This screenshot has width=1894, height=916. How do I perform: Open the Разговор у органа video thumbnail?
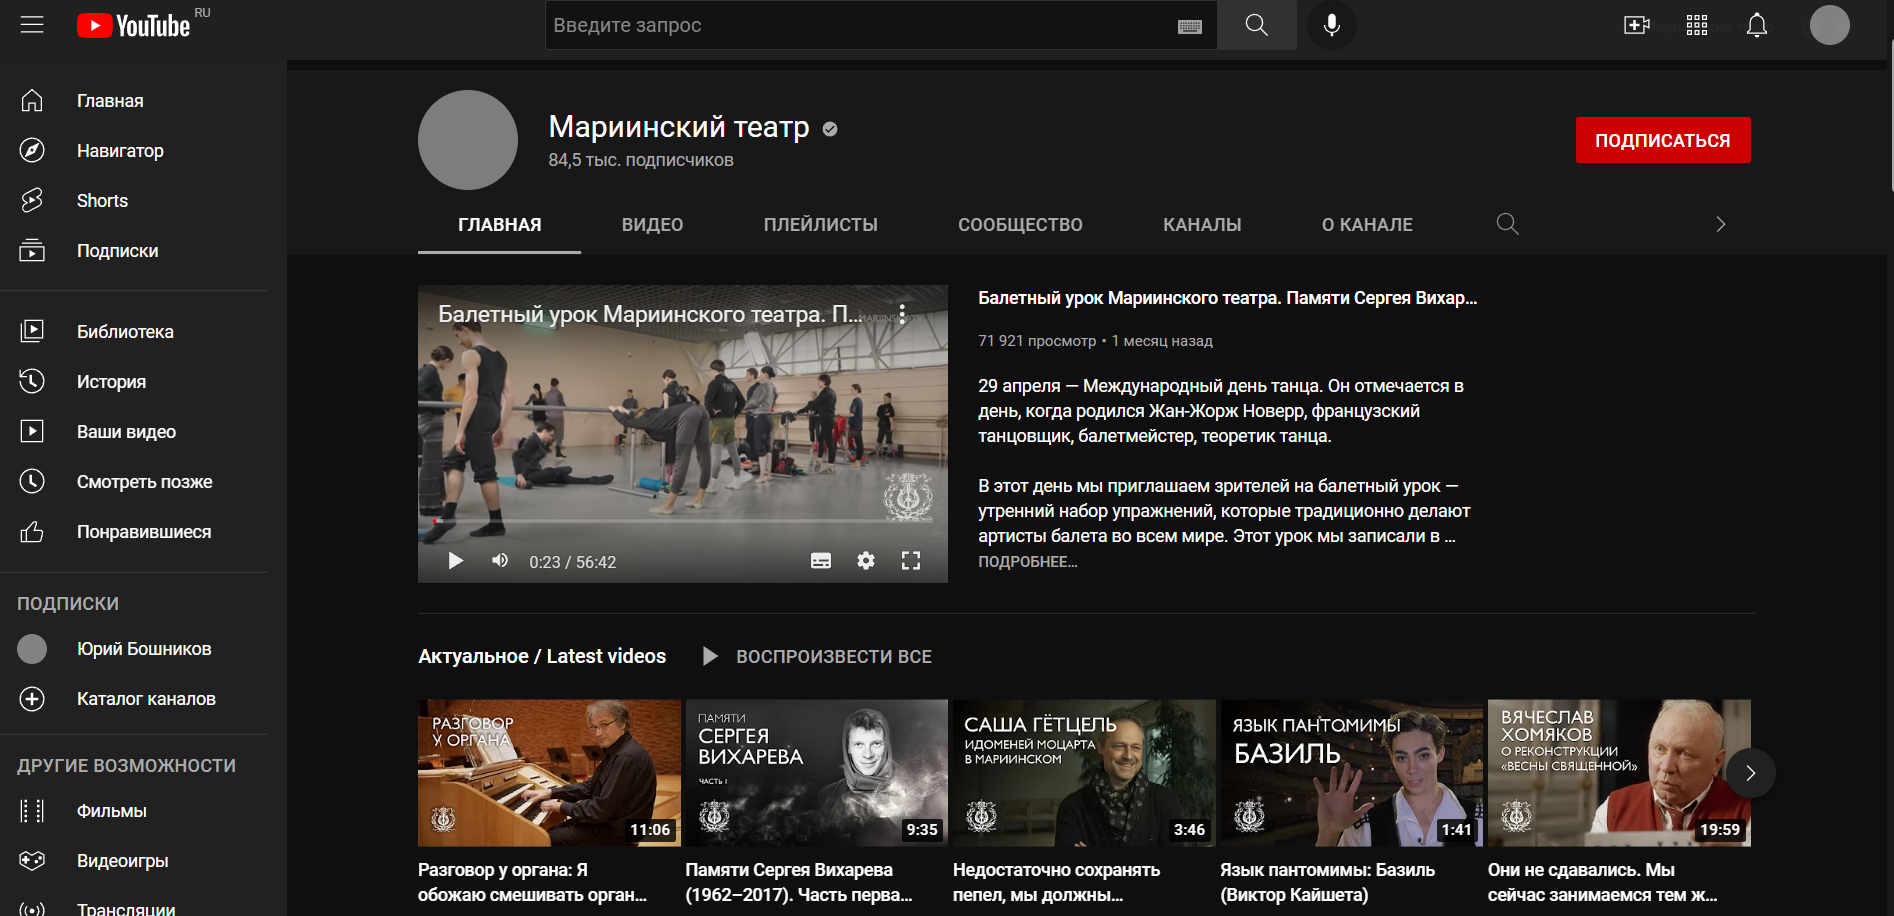coord(549,773)
